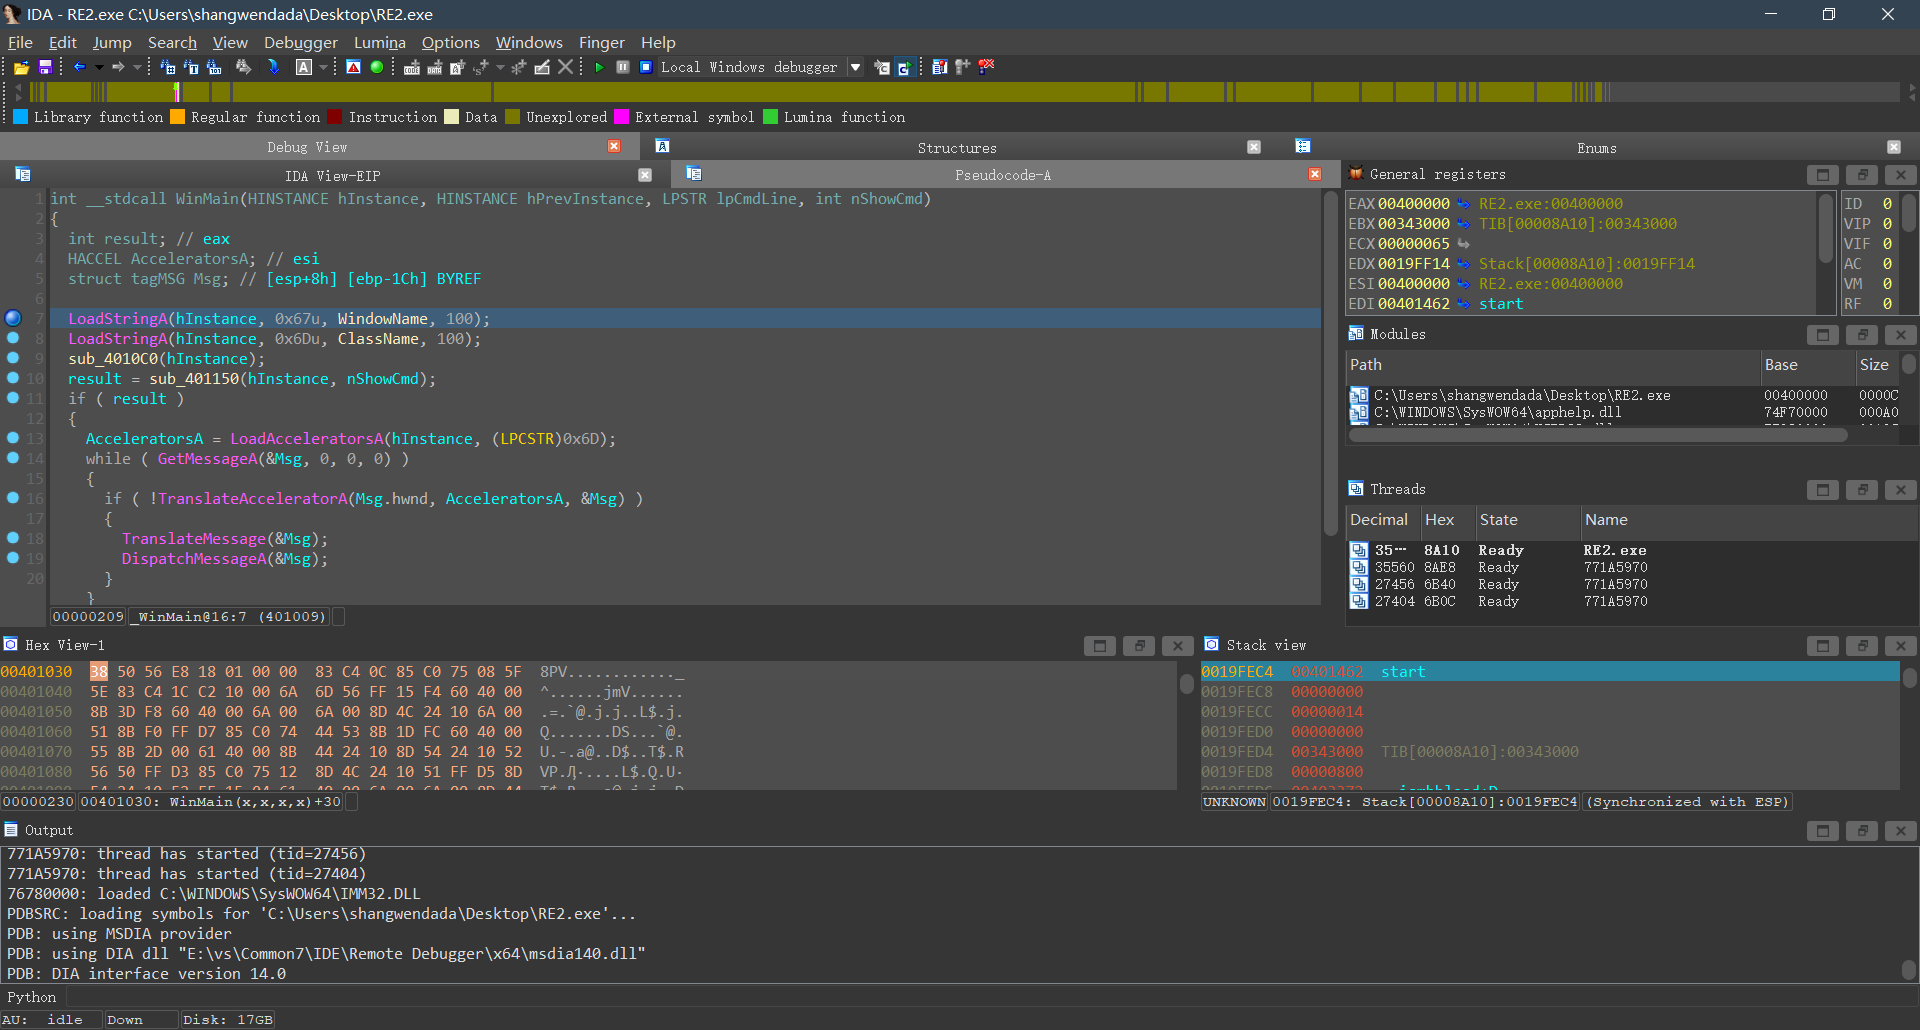This screenshot has width=1920, height=1030.
Task: Save the database with the floppy icon
Action: (45, 67)
